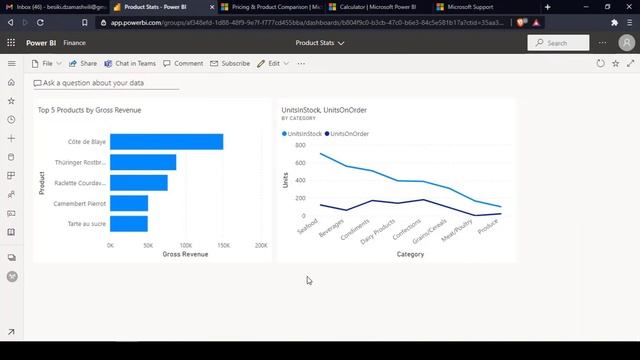
Task: Favorite this dashboard with star icon
Action: point(616,63)
